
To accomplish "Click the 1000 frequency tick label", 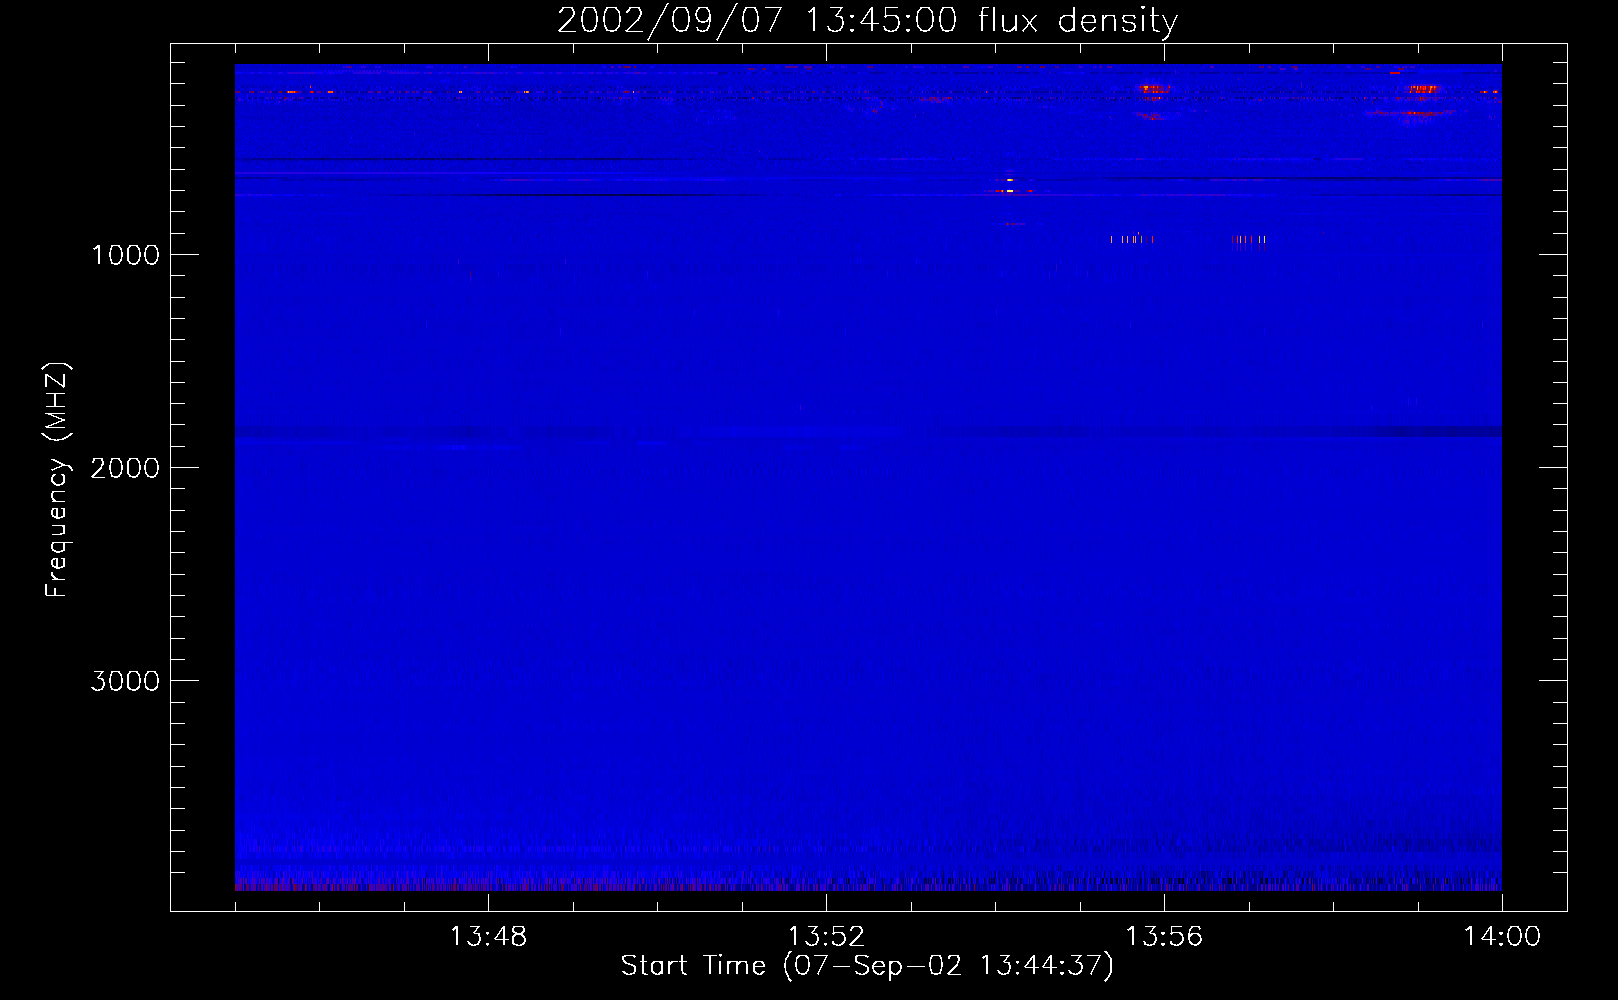I will pos(125,255).
